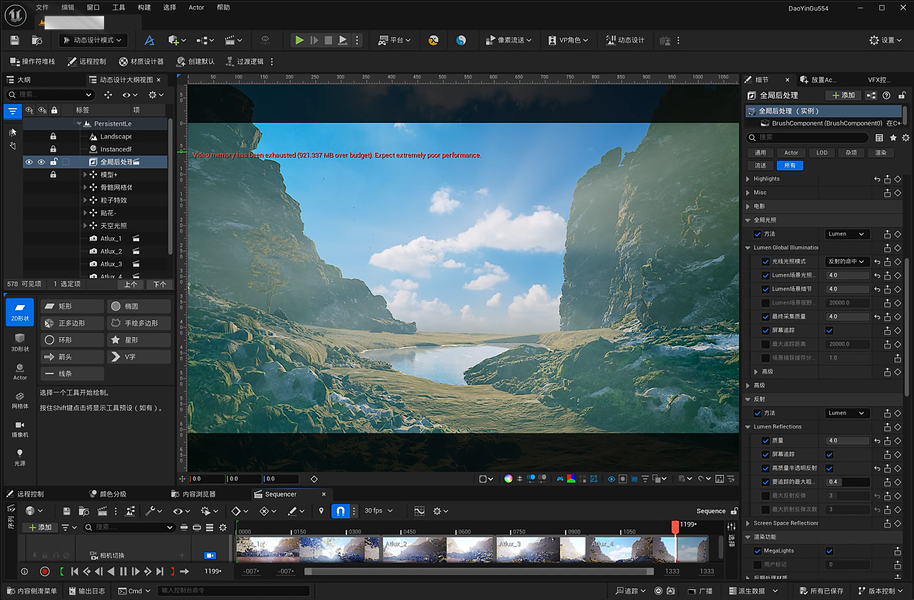Click the 添加 button in details panel

843,95
